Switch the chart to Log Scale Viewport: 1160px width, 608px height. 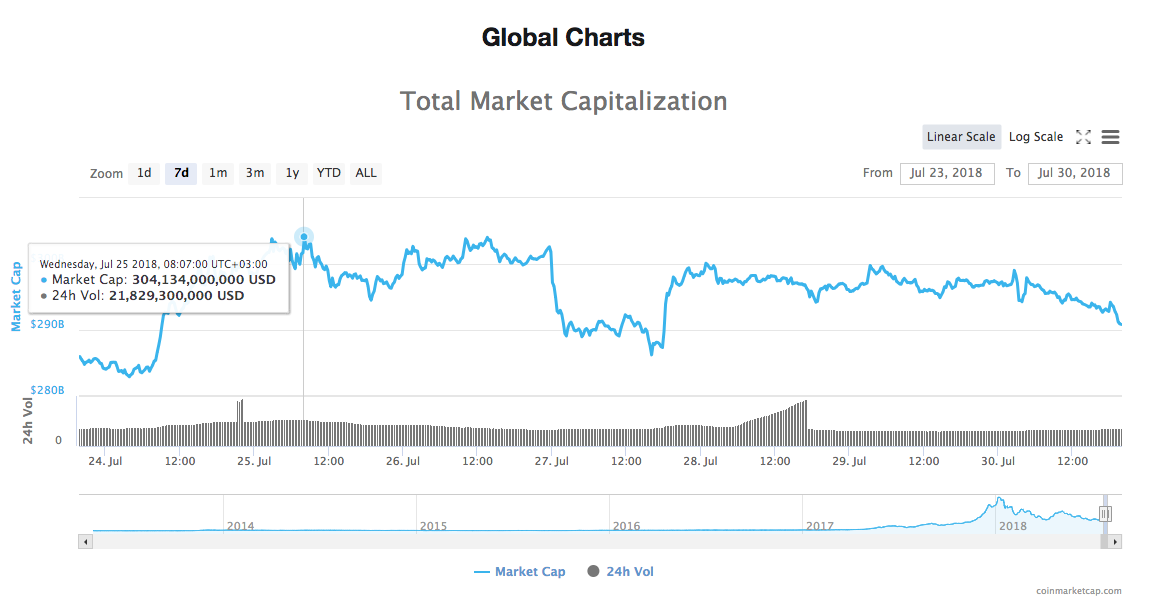click(1035, 136)
